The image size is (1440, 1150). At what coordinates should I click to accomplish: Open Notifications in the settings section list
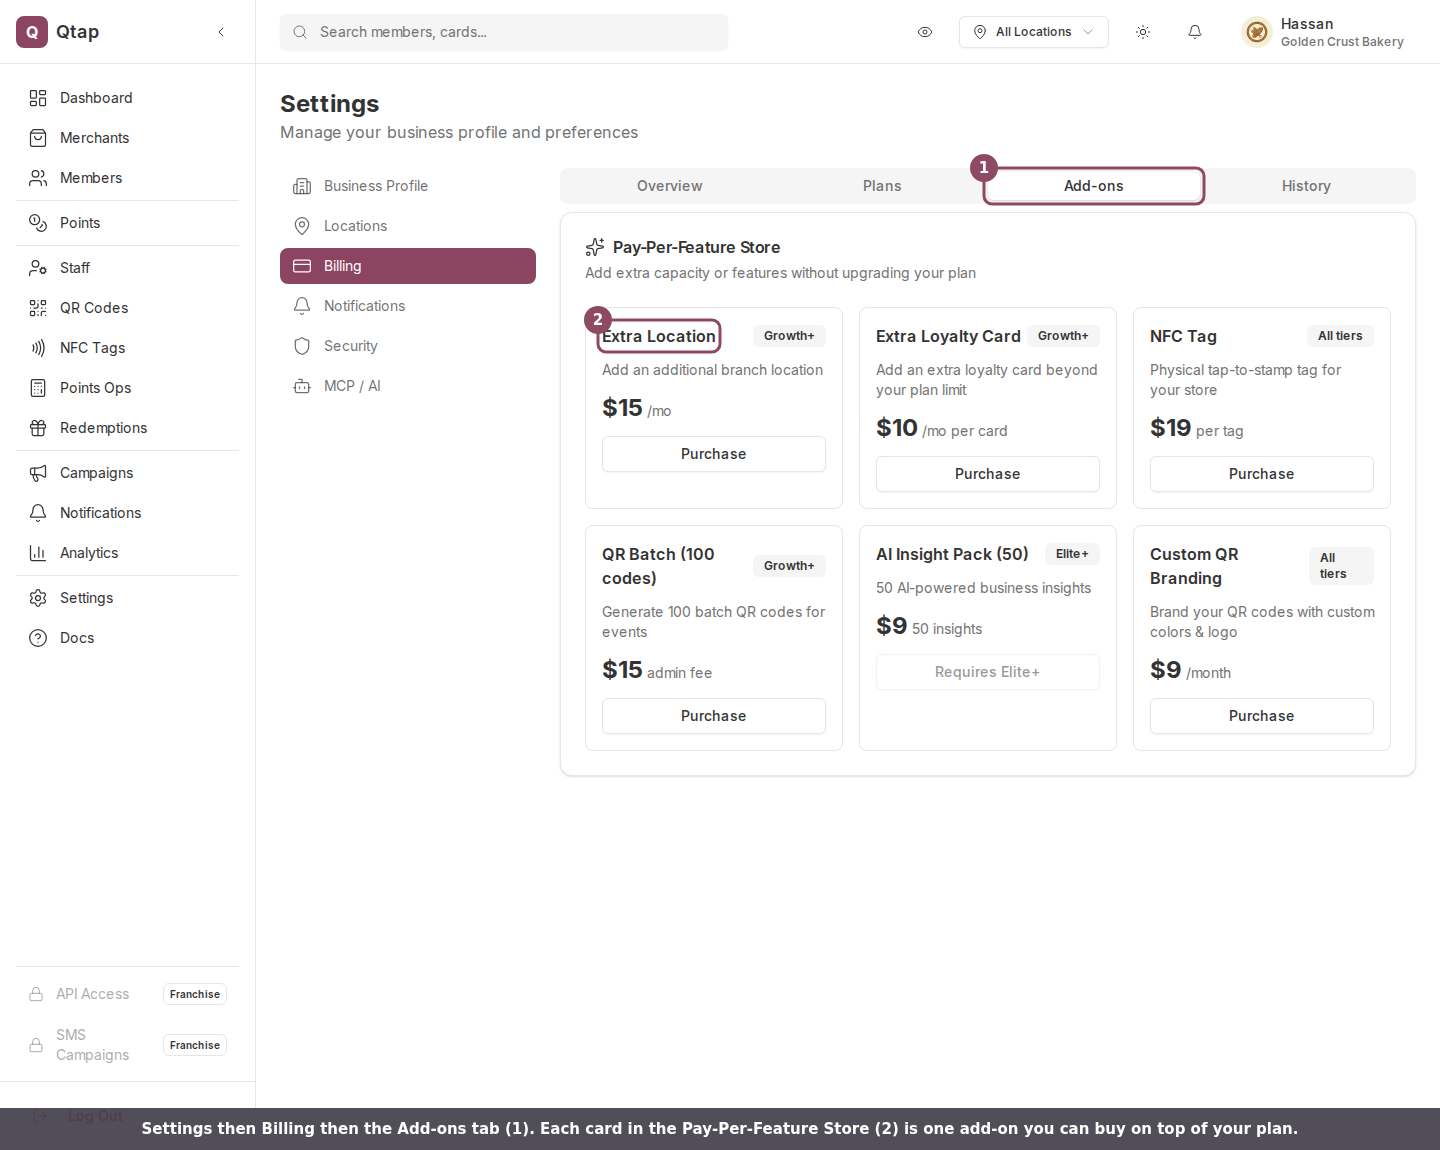tap(408, 306)
